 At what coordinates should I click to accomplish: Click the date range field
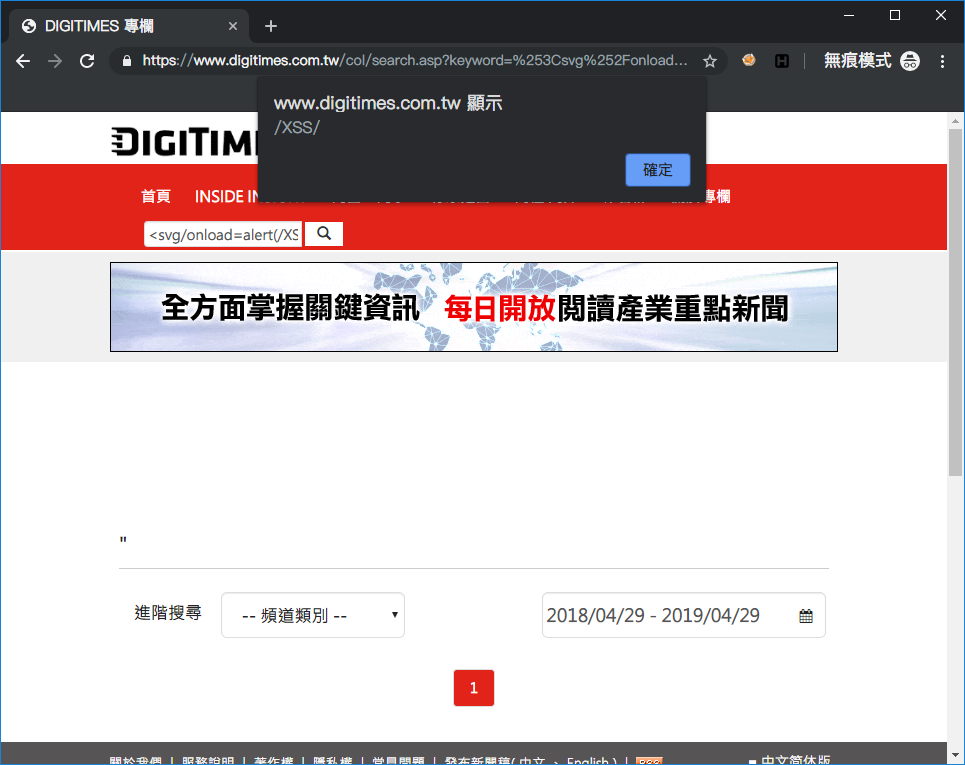(683, 615)
